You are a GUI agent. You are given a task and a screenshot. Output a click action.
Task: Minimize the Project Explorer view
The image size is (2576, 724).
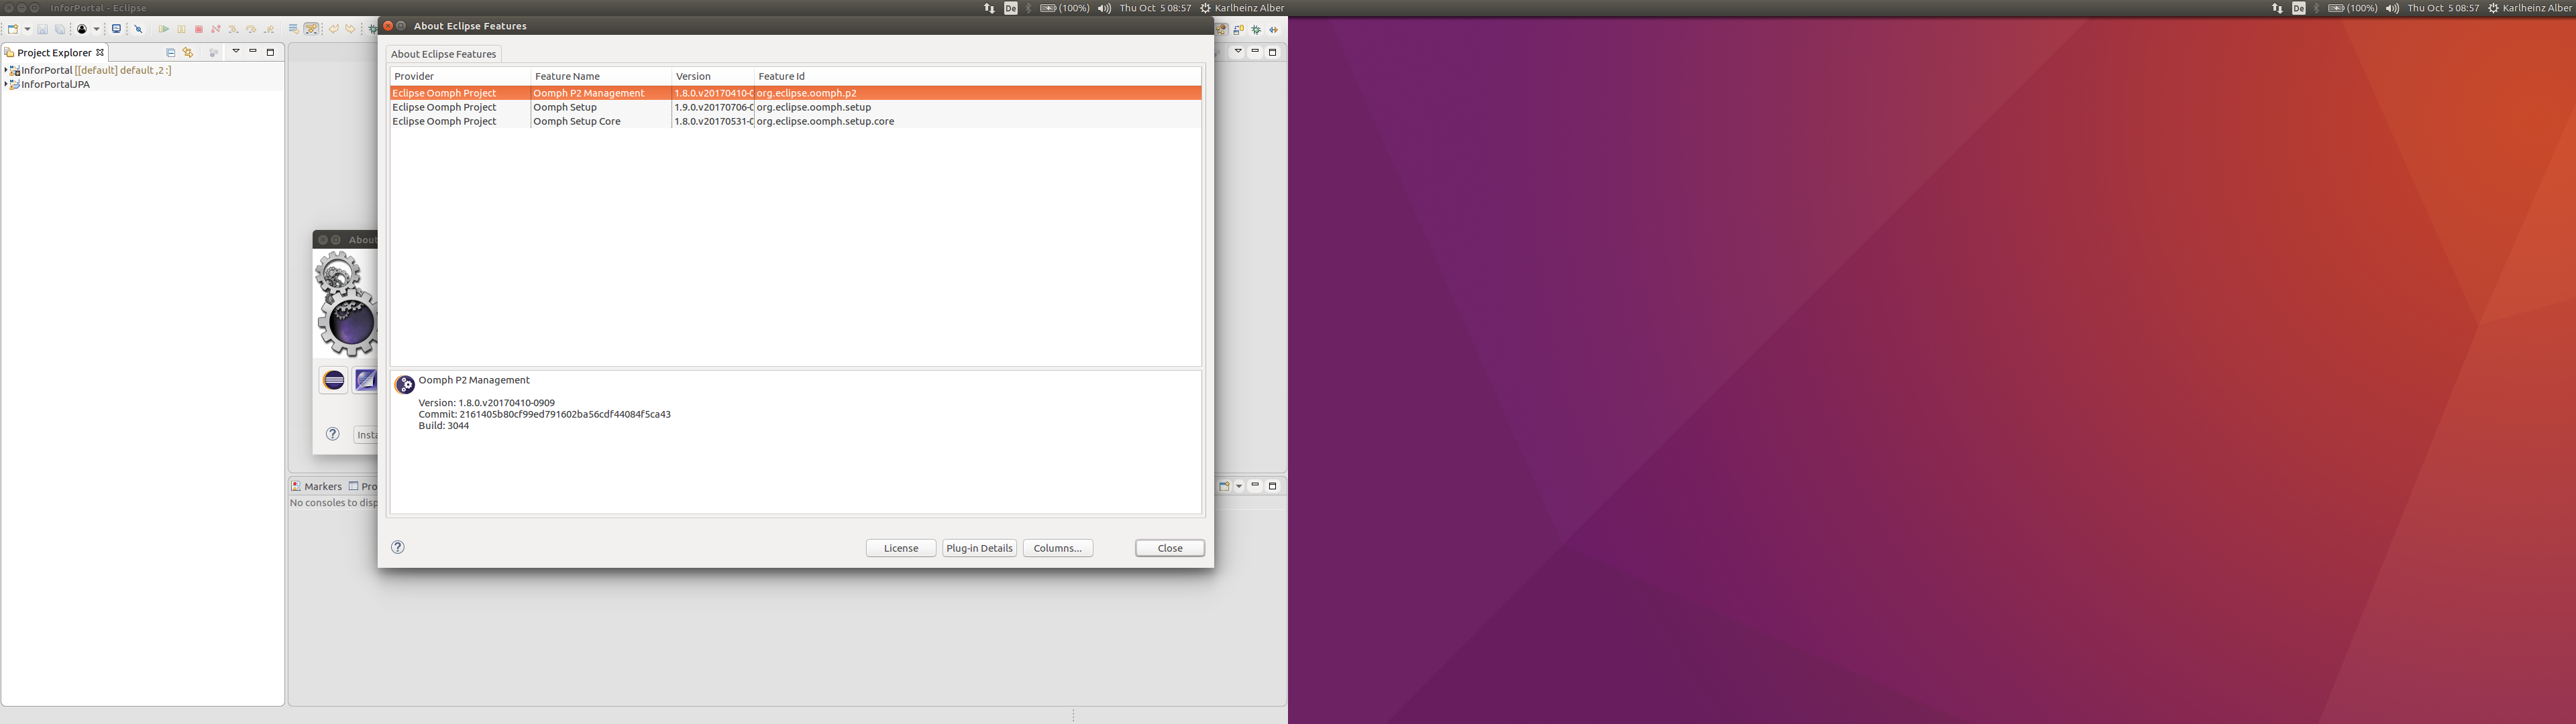point(253,51)
